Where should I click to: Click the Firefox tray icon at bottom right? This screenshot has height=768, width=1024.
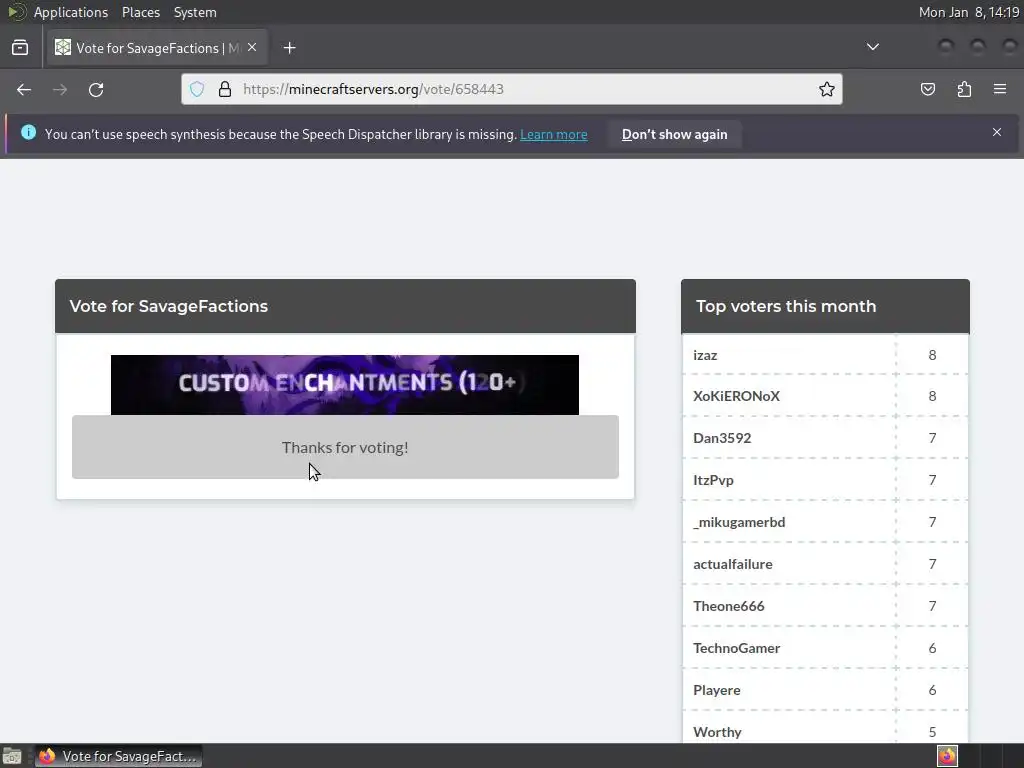click(x=947, y=756)
